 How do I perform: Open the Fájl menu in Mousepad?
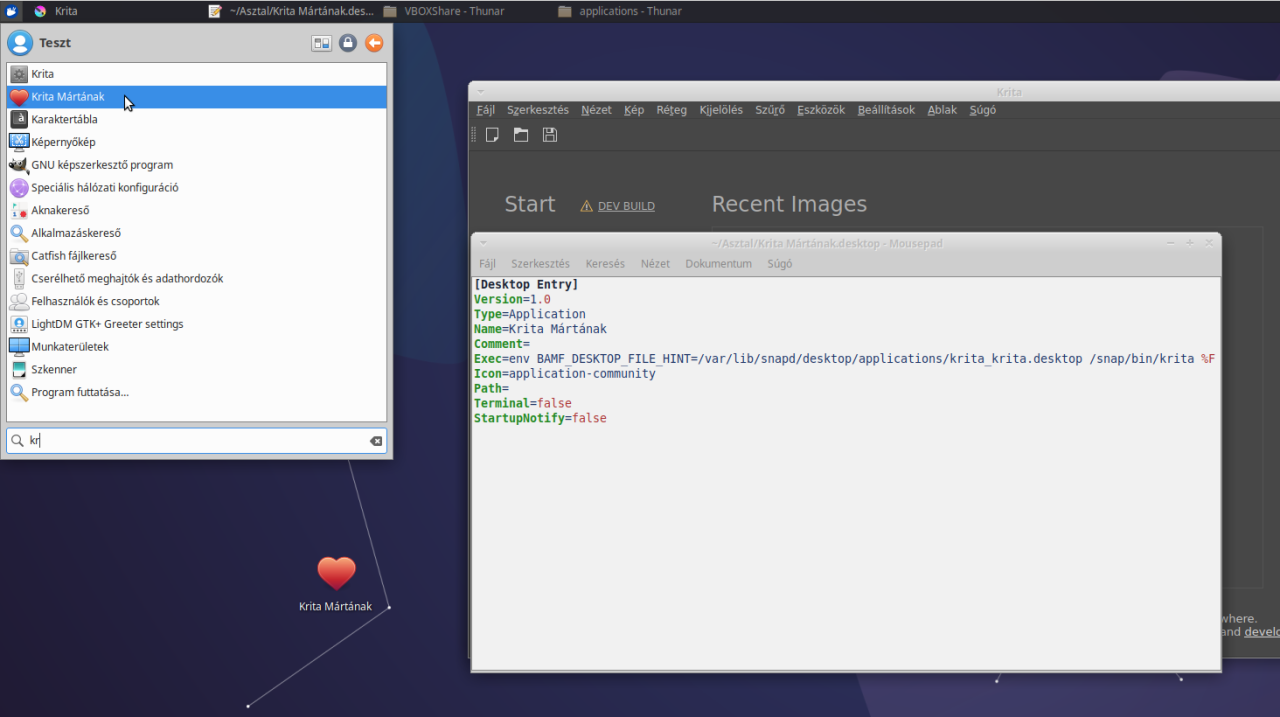[x=488, y=264]
